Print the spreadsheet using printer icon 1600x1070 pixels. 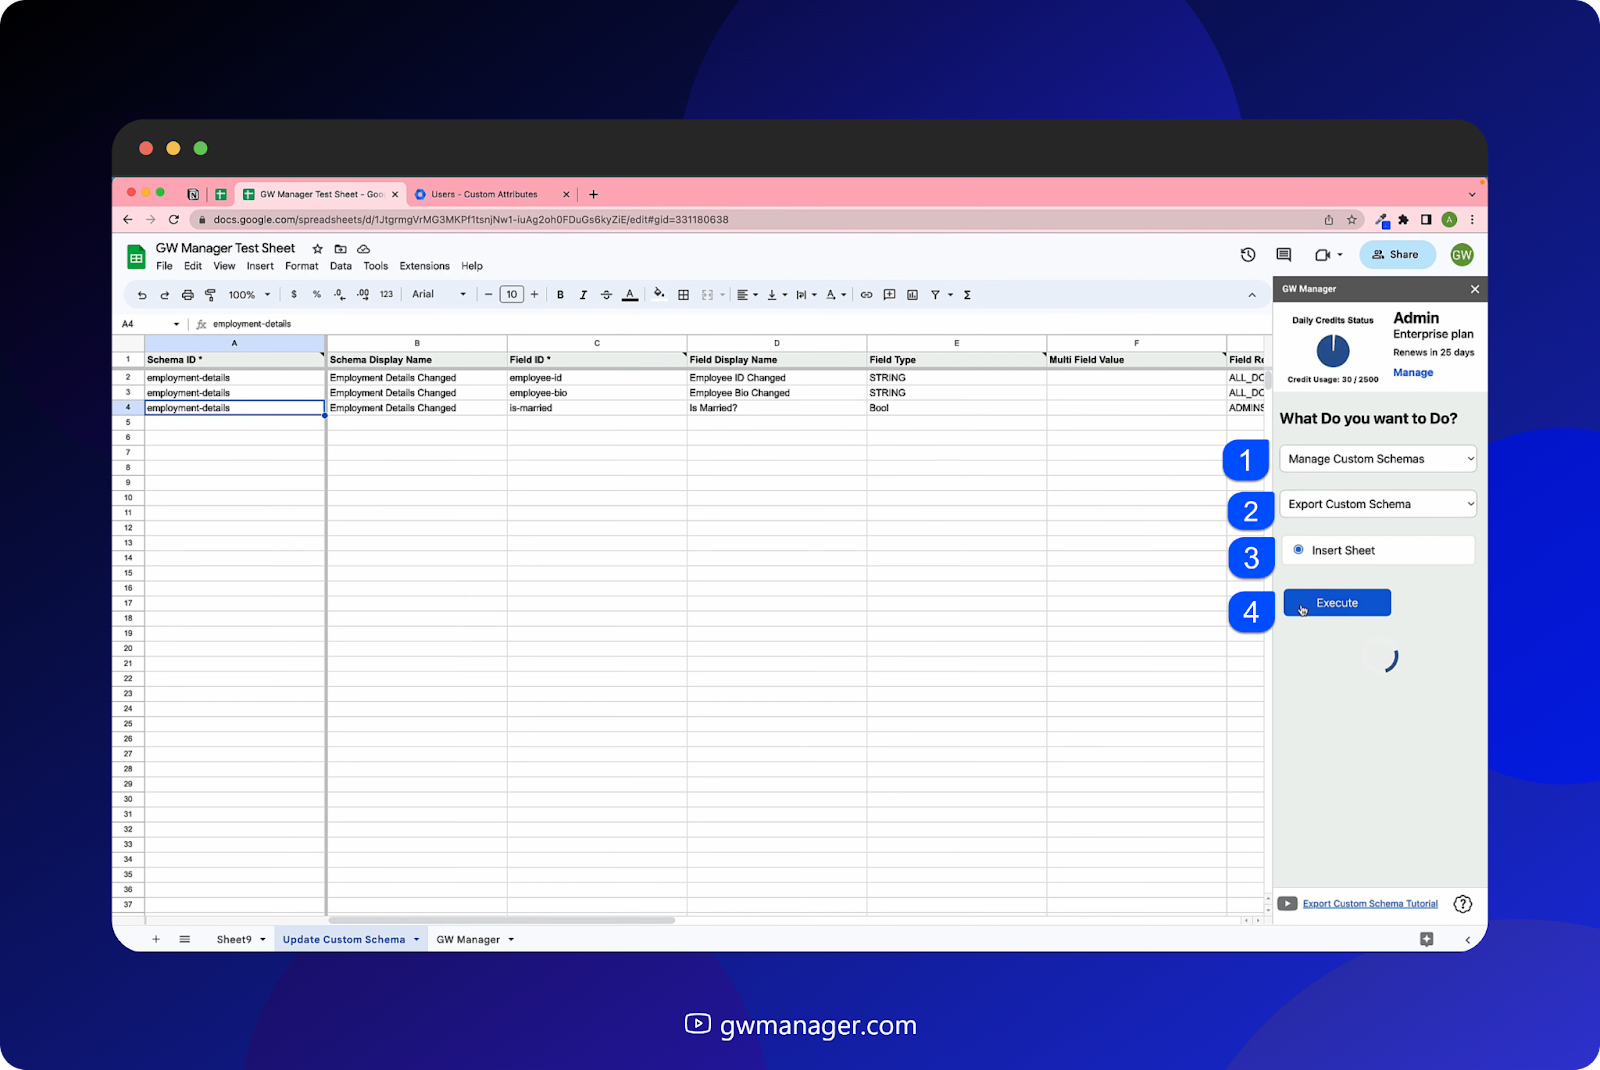[x=187, y=295]
